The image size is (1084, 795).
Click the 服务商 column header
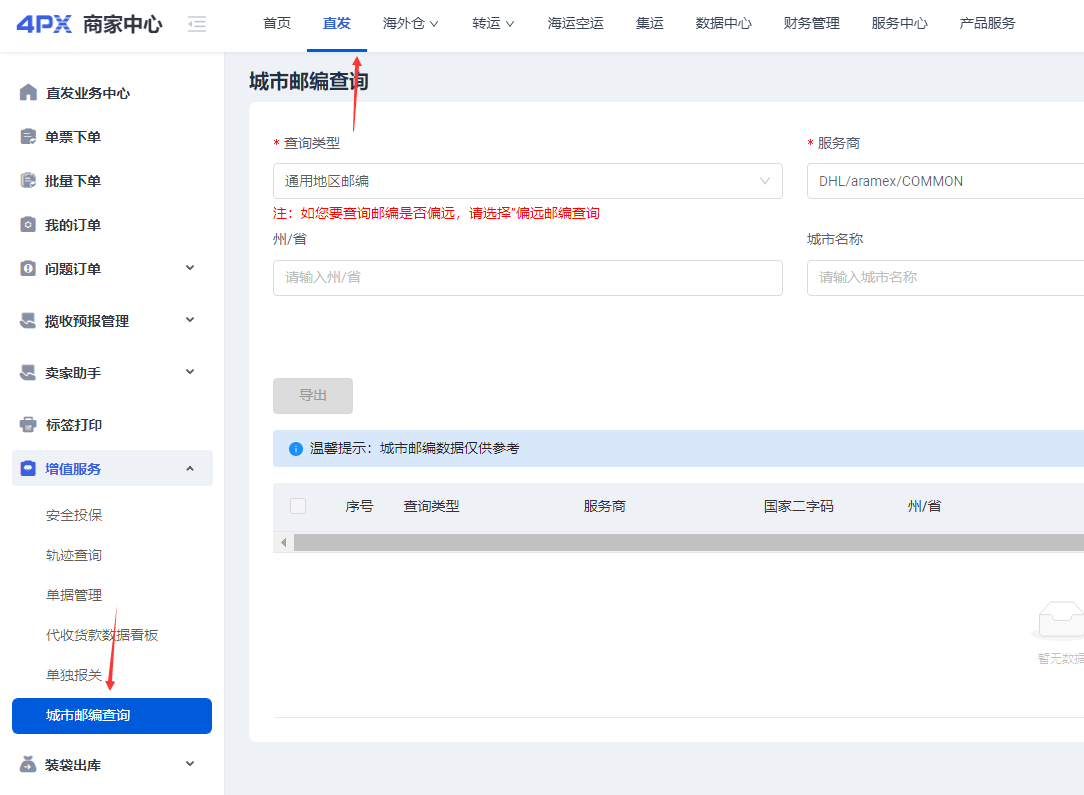(x=604, y=506)
